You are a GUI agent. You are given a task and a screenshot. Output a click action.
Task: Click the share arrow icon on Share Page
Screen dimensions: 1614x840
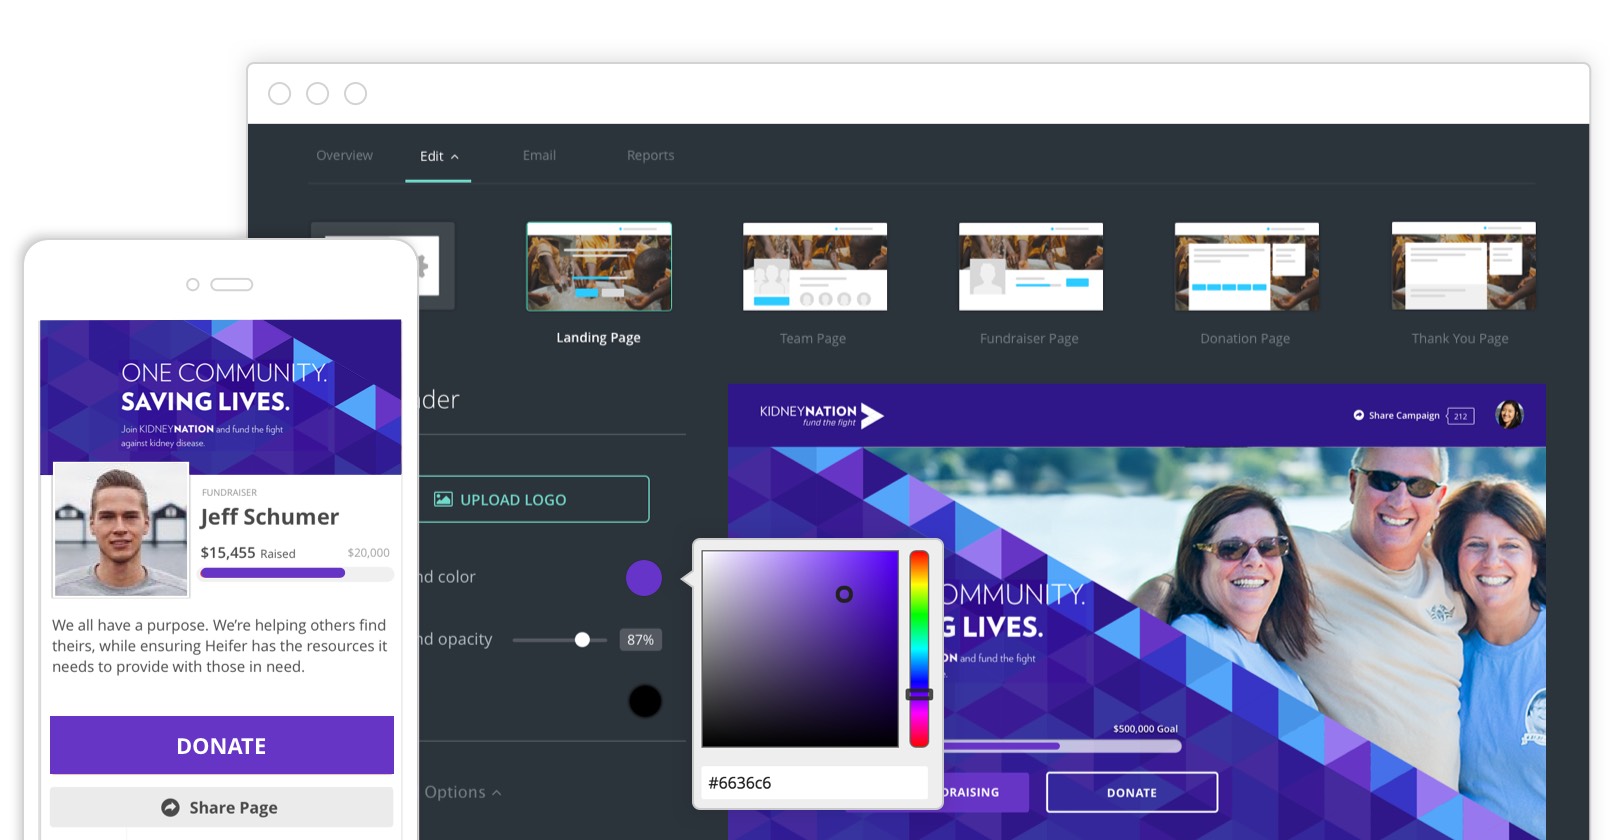[170, 807]
